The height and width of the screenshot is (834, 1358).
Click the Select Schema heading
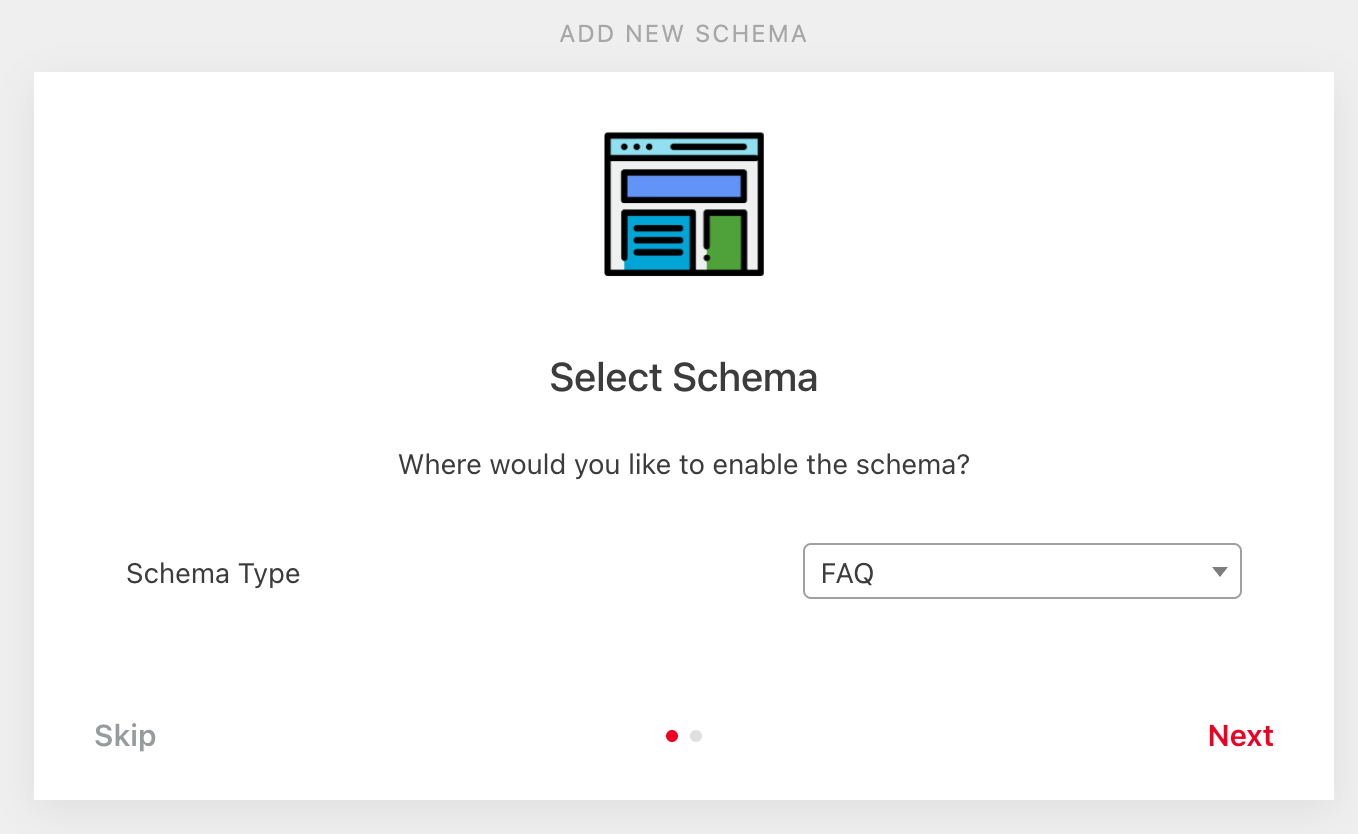point(684,378)
